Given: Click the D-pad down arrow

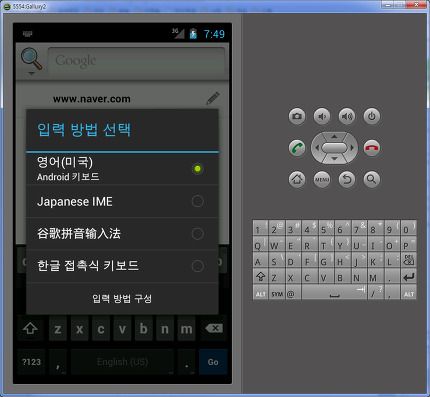Looking at the screenshot, I should click(334, 159).
